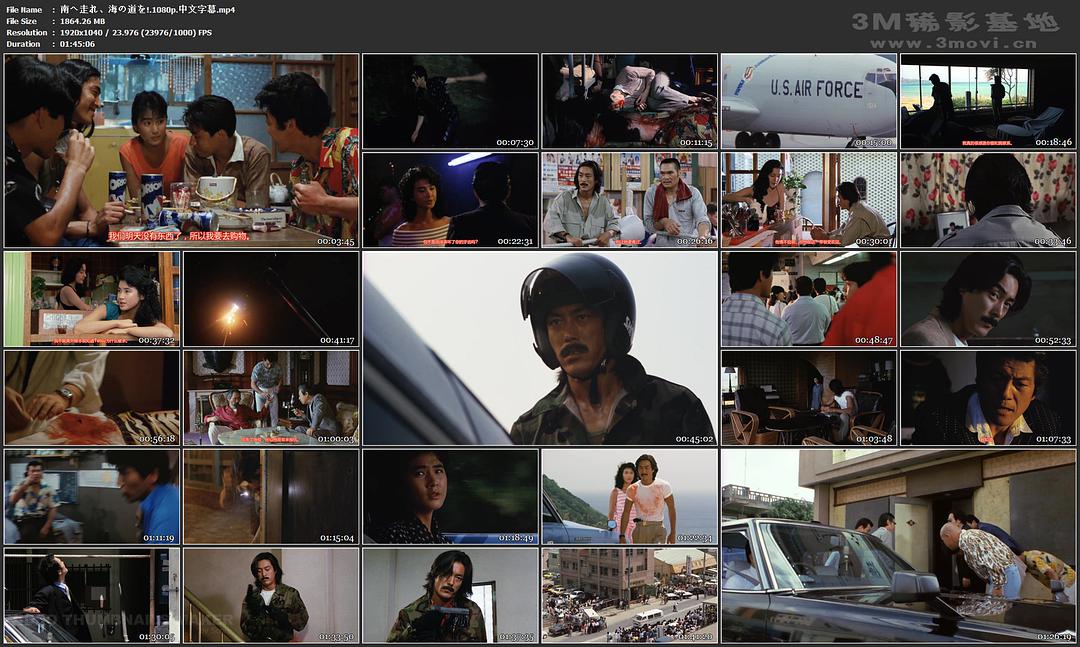Click the thumbnail at 01:11:19 with blue shirt

(92, 496)
